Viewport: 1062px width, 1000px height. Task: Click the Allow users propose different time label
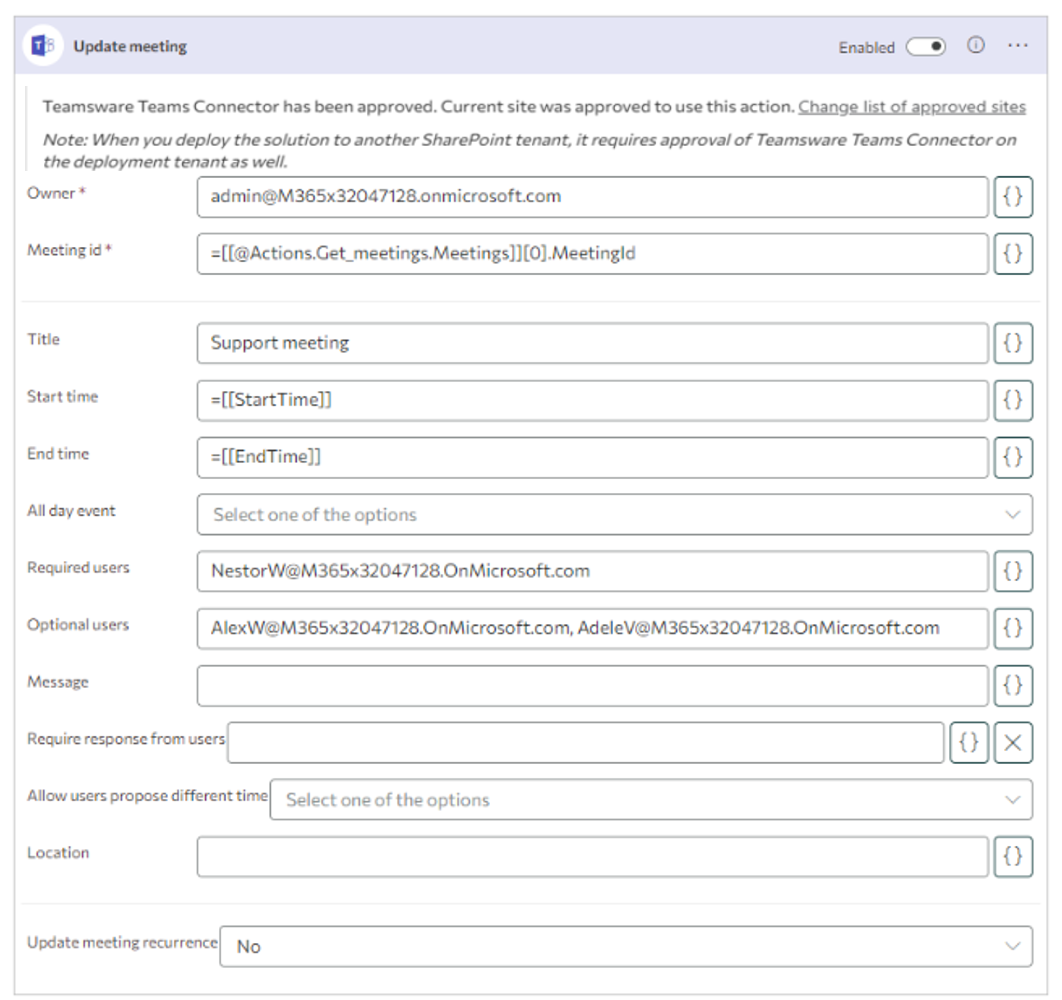[148, 795]
